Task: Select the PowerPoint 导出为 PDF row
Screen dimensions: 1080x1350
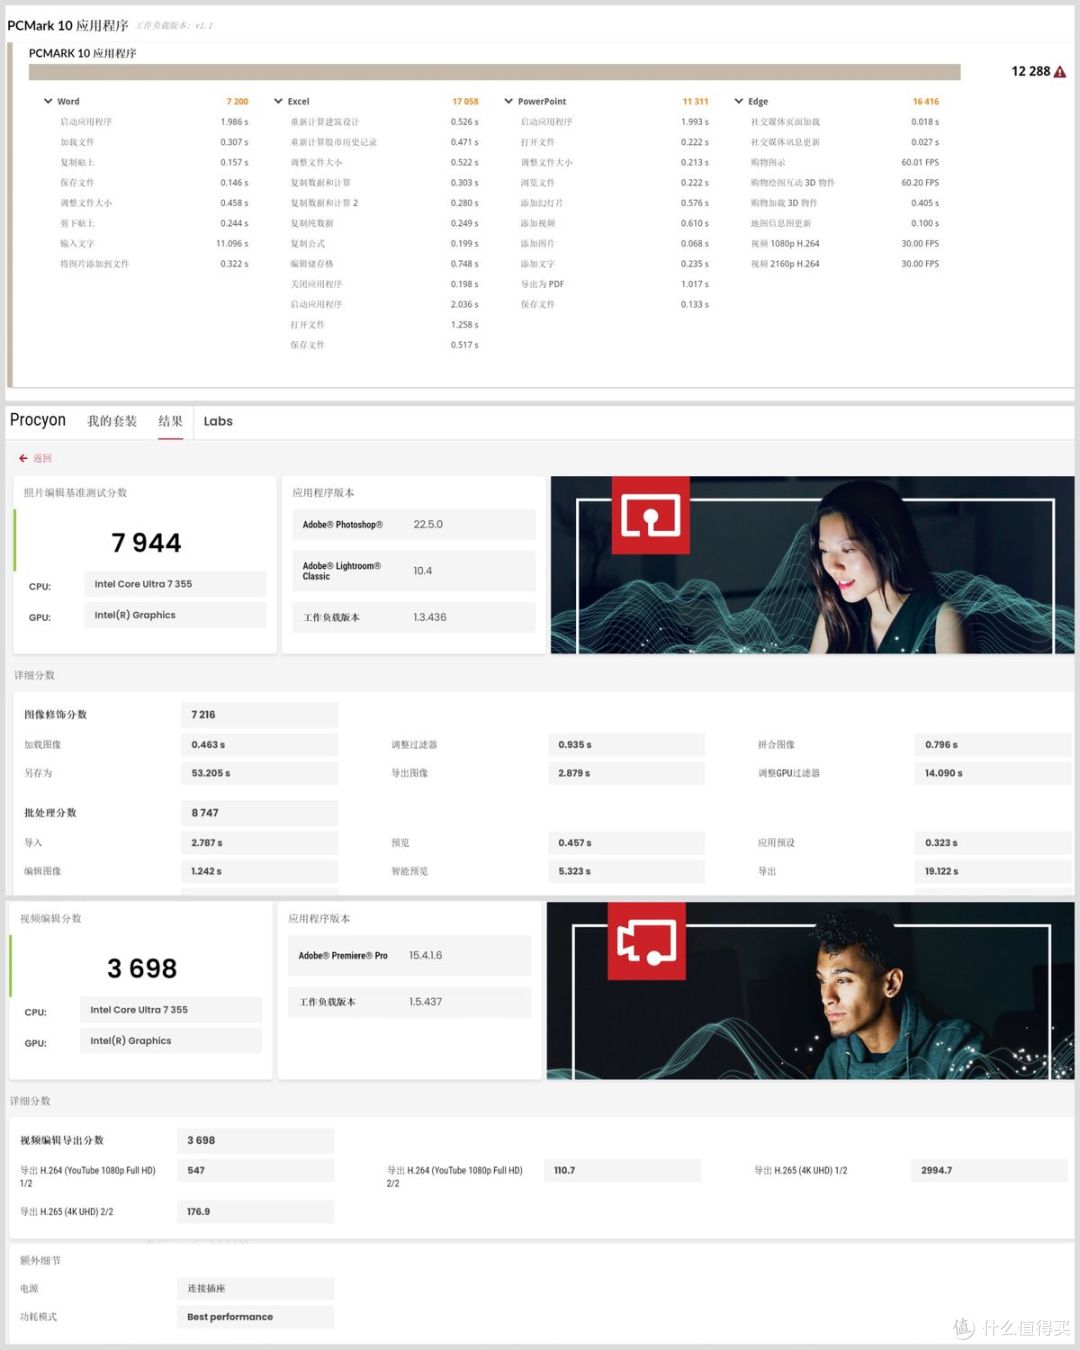Action: click(614, 284)
